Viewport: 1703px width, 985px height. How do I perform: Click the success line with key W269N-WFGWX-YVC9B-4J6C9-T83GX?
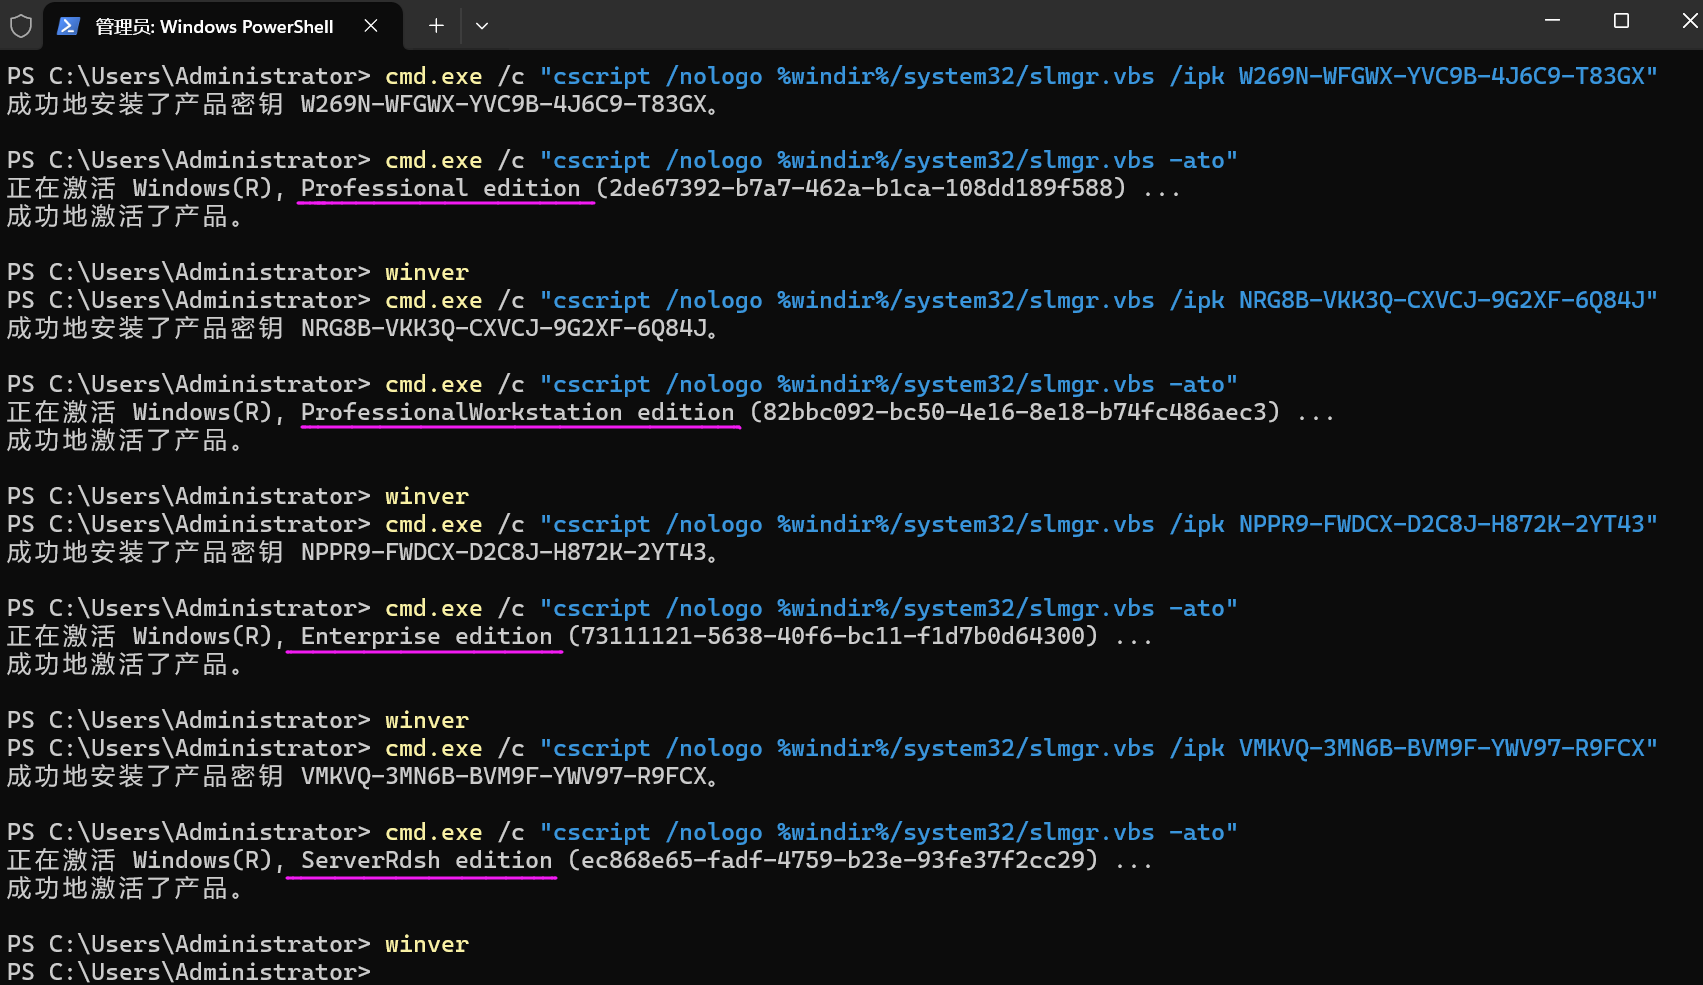[363, 104]
